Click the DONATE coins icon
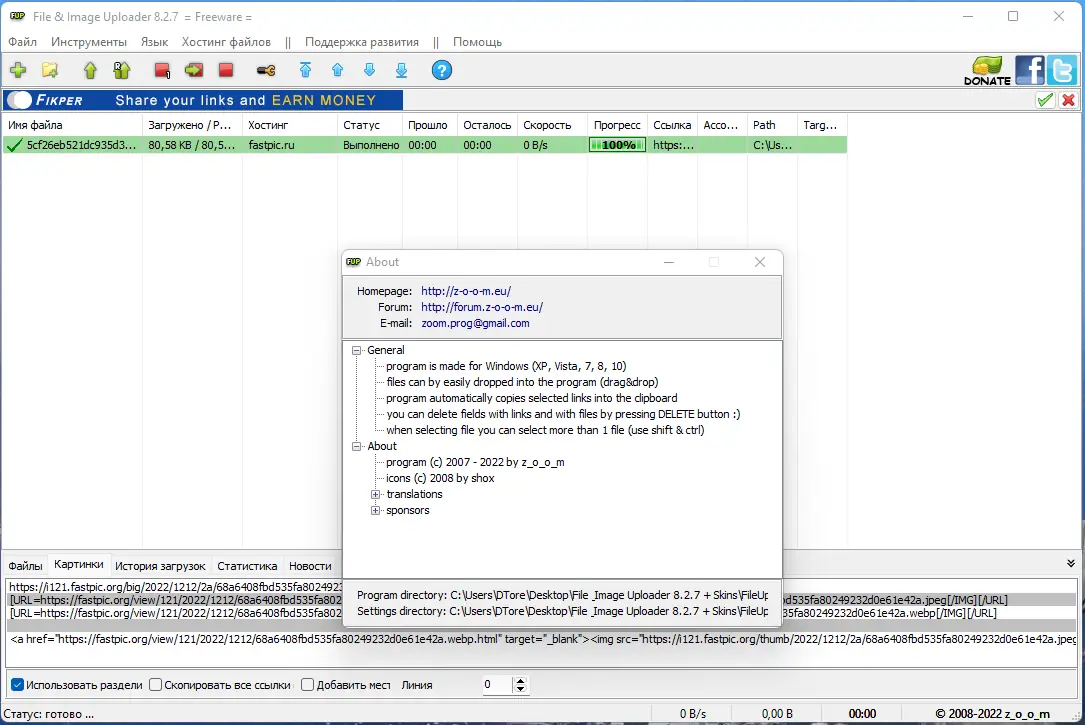The height and width of the screenshot is (725, 1085). click(987, 71)
